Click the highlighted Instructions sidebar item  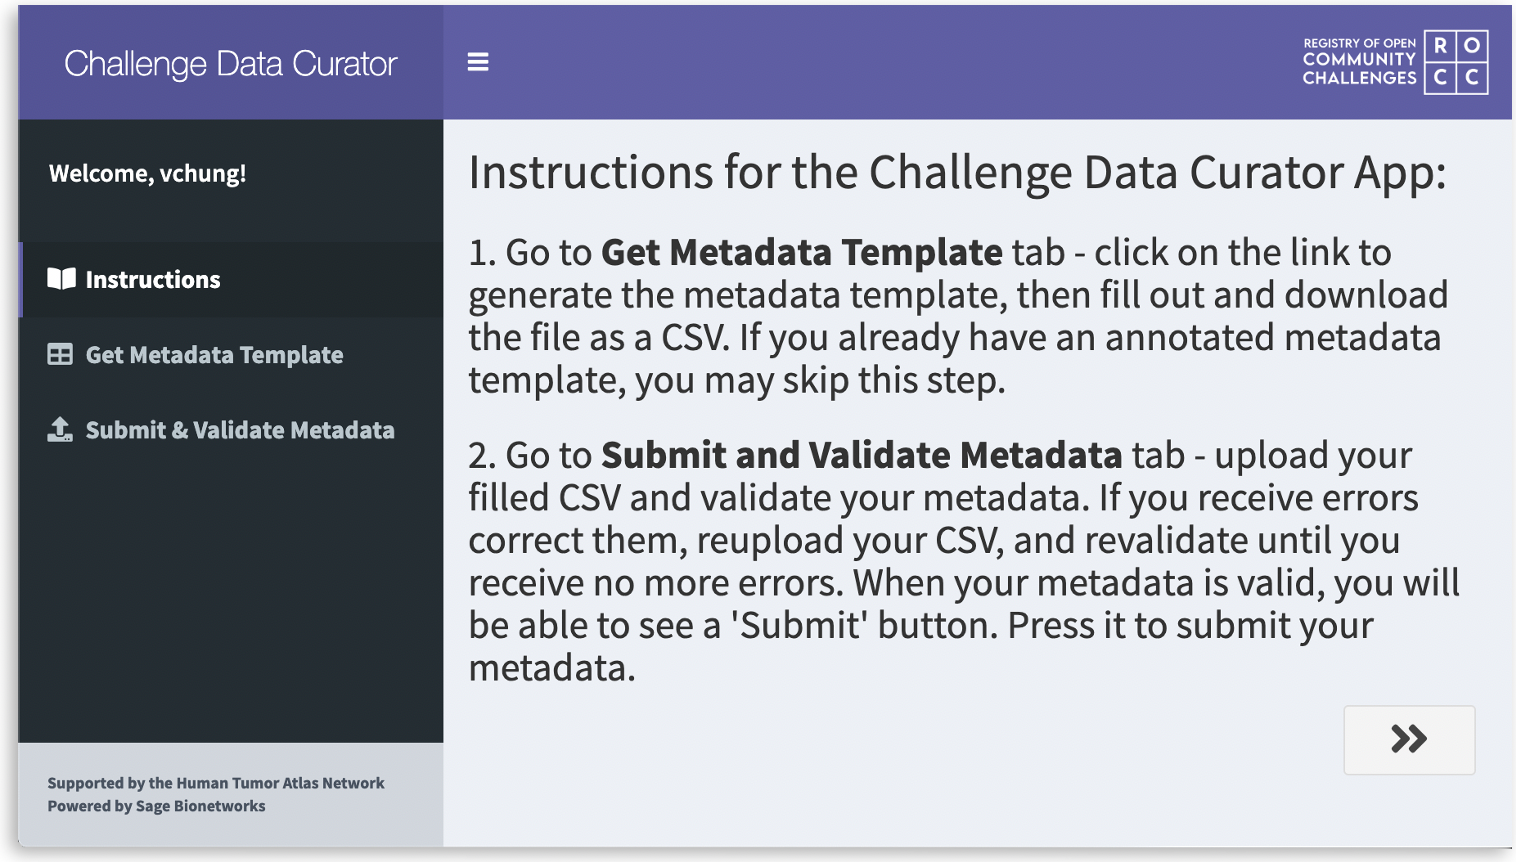point(153,280)
